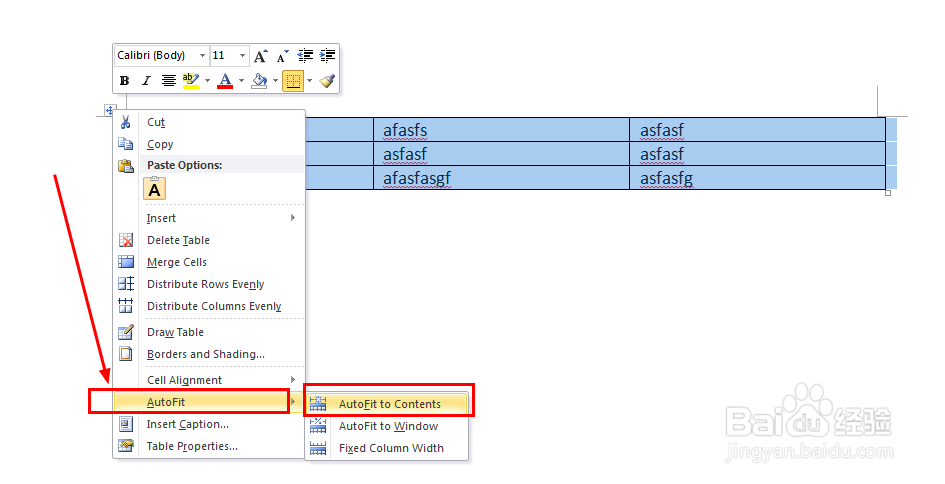Click the Format Painter brush icon
This screenshot has width=945, height=484.
point(327,81)
